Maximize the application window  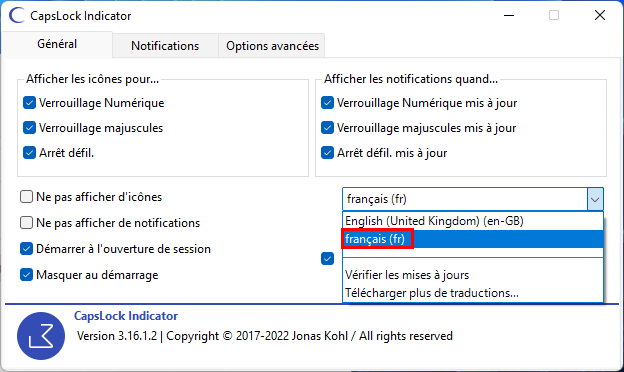point(554,16)
